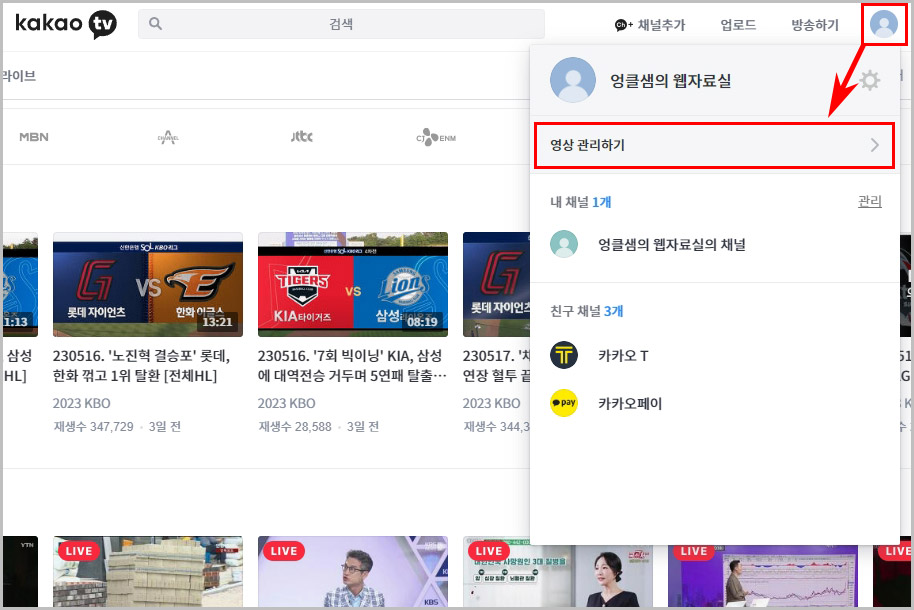The width and height of the screenshot is (914, 610).
Task: Open title 230516. '노진혁 결승포' 롯데
Action: pyautogui.click(x=141, y=366)
